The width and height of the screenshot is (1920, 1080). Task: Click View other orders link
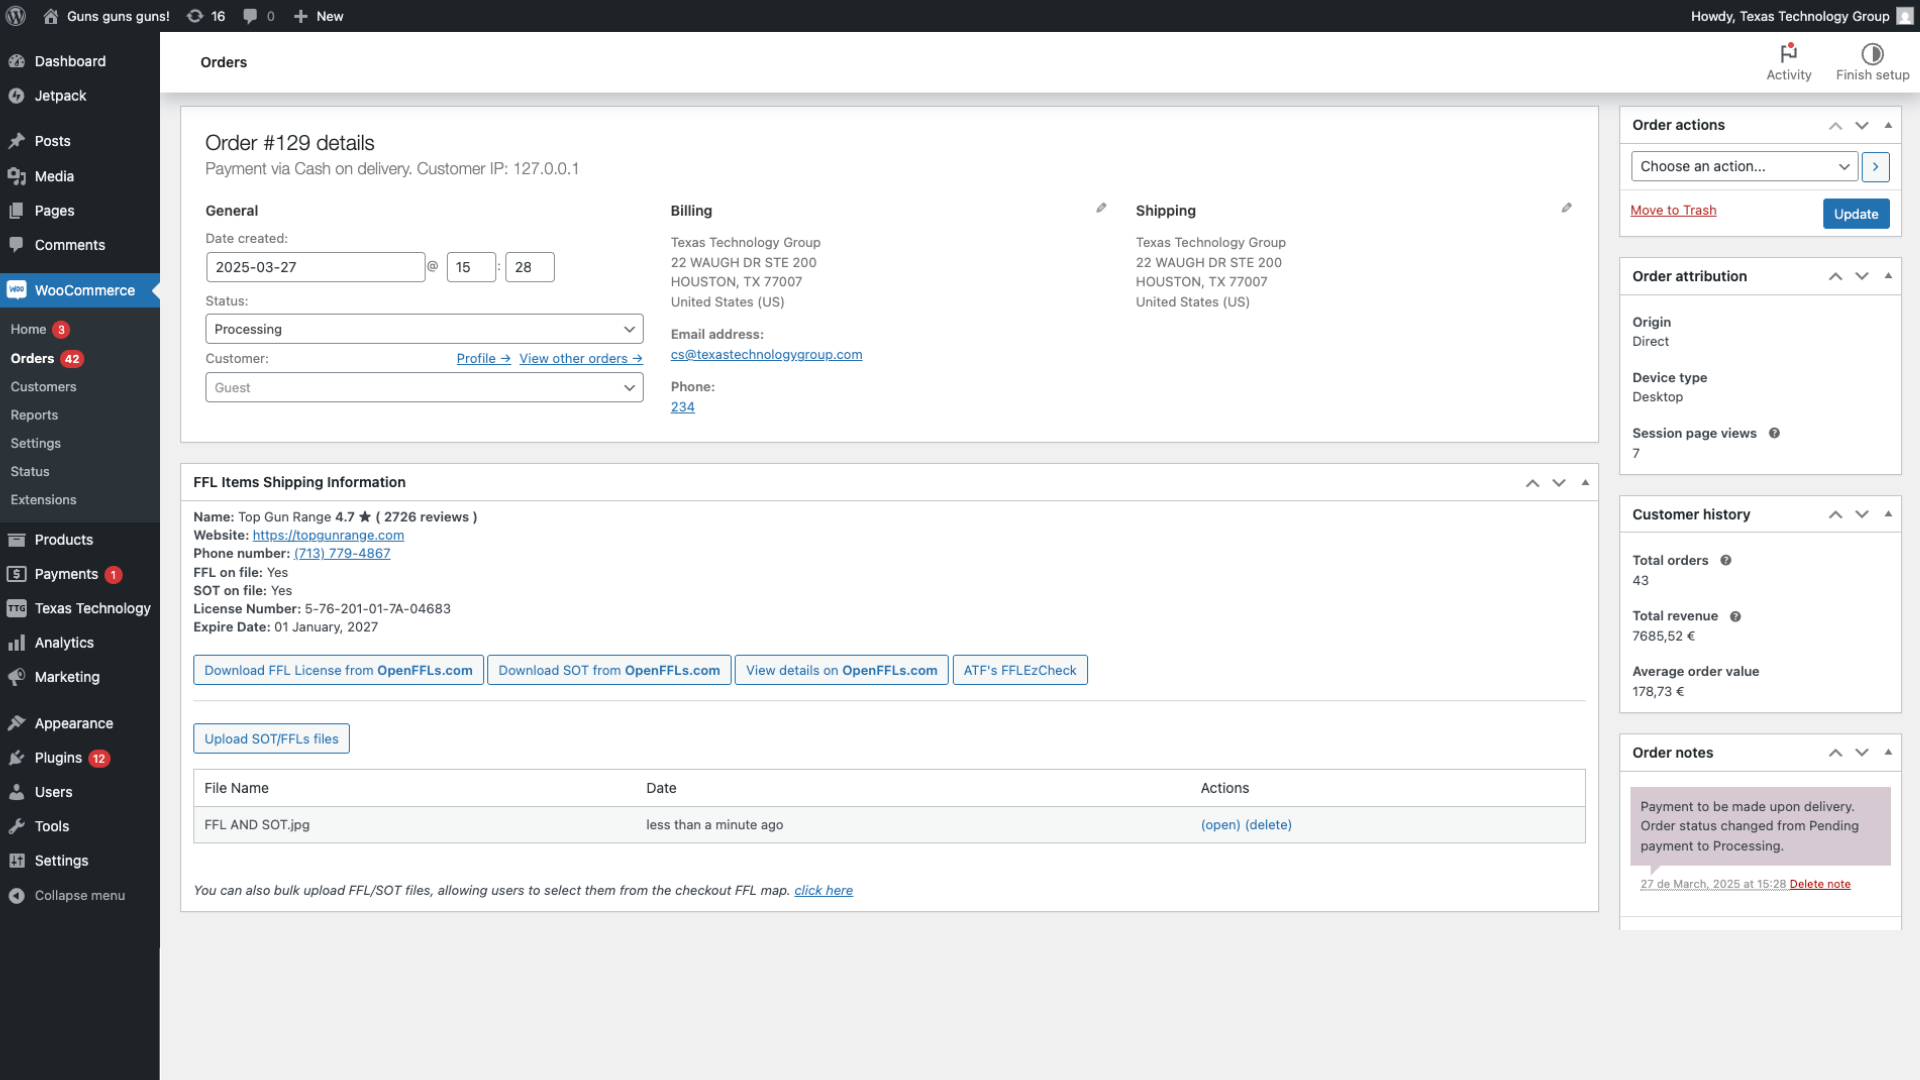click(581, 358)
